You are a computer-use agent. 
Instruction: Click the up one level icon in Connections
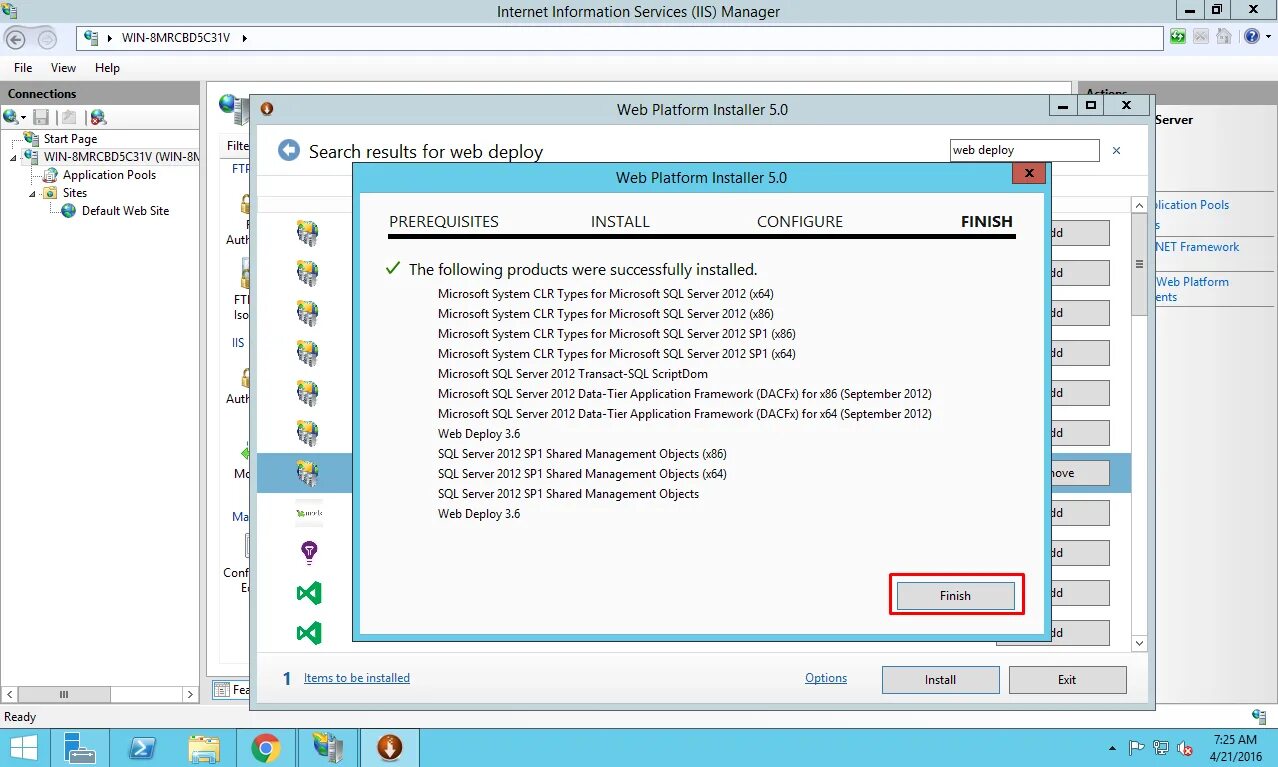(70, 117)
